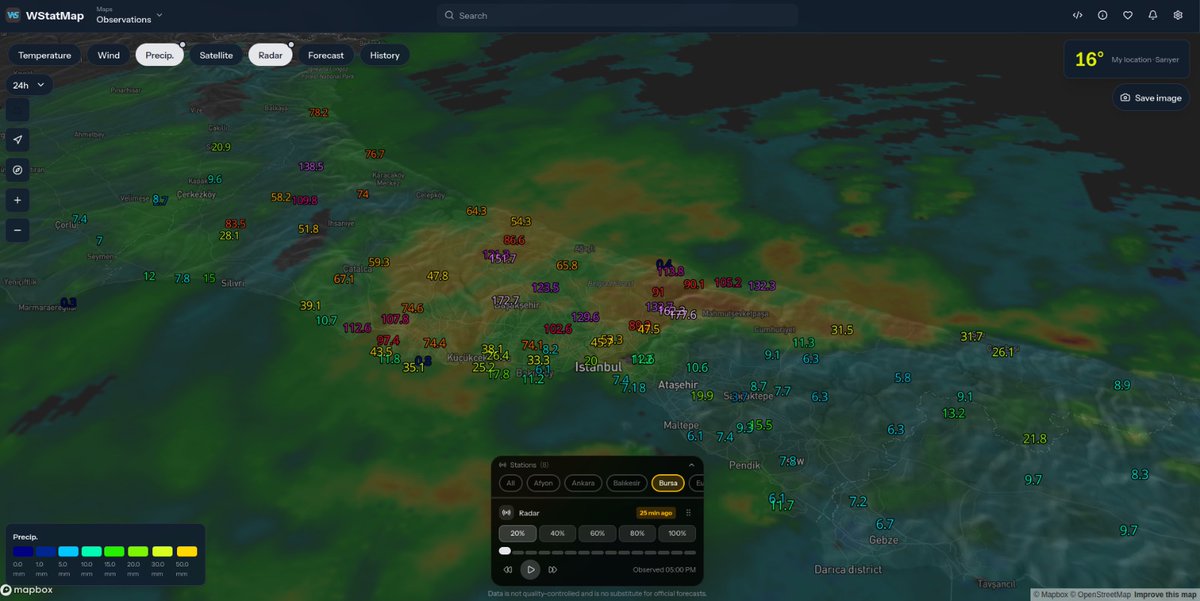Open the notifications bell
Viewport: 1200px width, 601px height.
click(1153, 15)
